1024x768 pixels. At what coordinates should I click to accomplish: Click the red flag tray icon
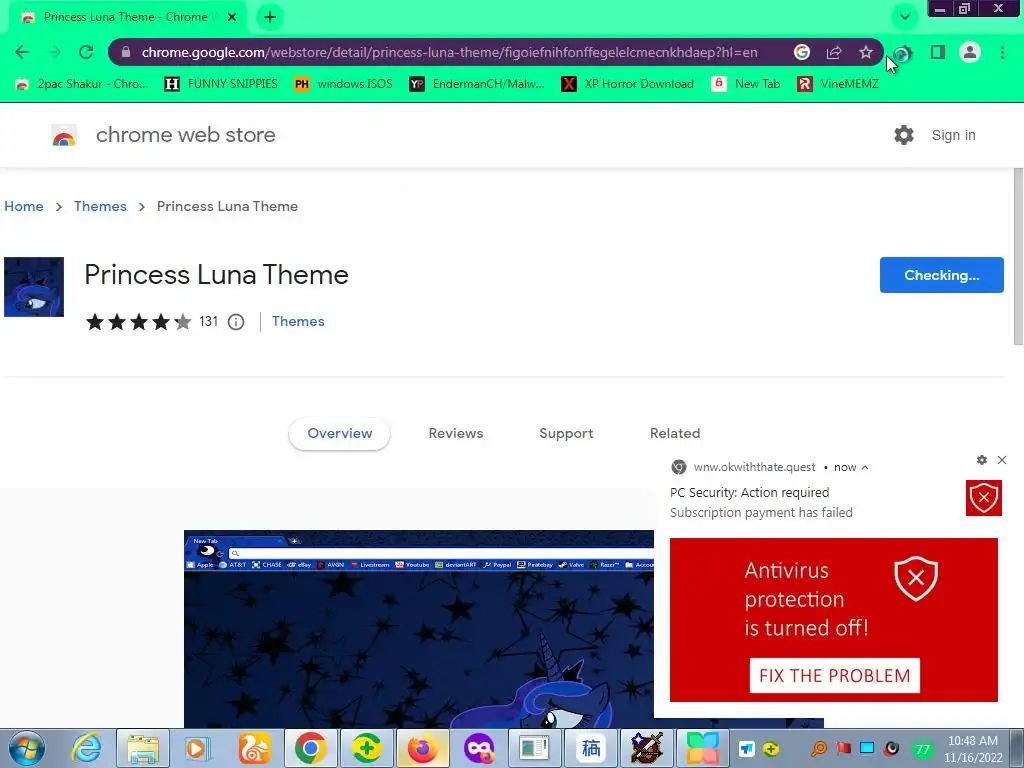tap(844, 748)
